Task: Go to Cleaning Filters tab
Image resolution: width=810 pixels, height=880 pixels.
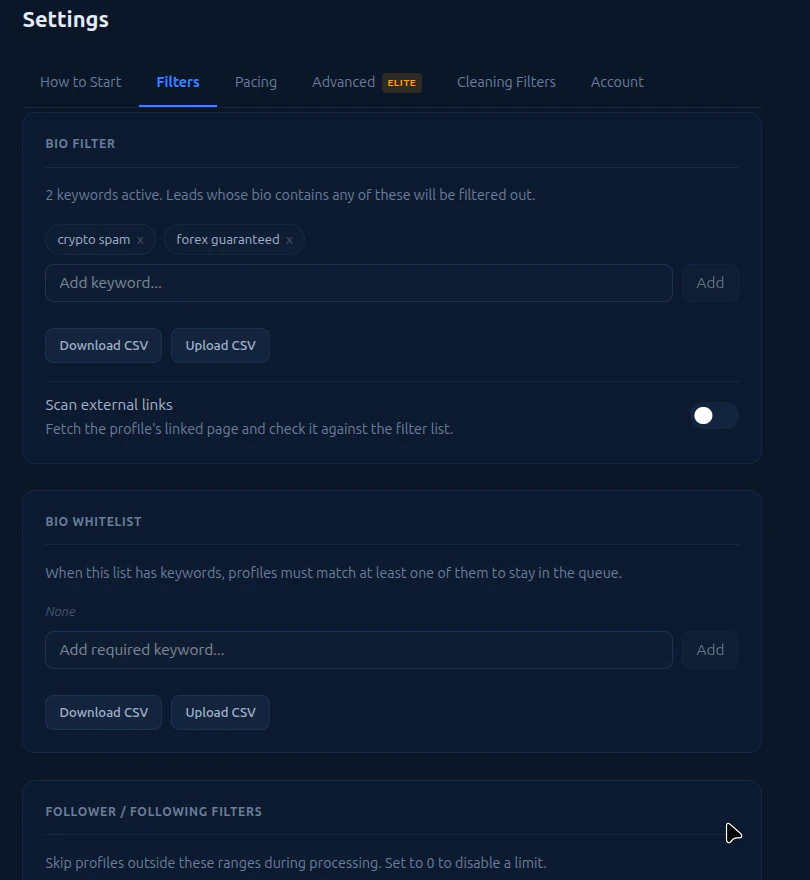Action: [x=506, y=82]
